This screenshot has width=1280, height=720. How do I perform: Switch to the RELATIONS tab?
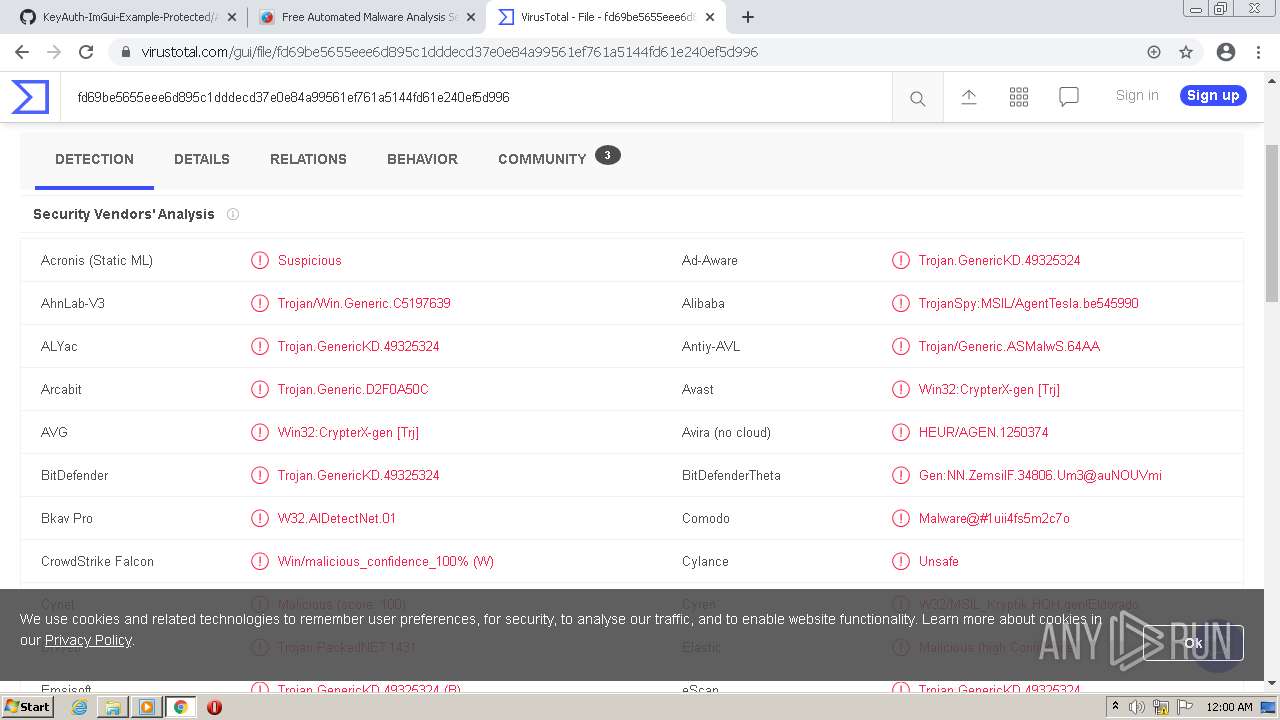(308, 159)
